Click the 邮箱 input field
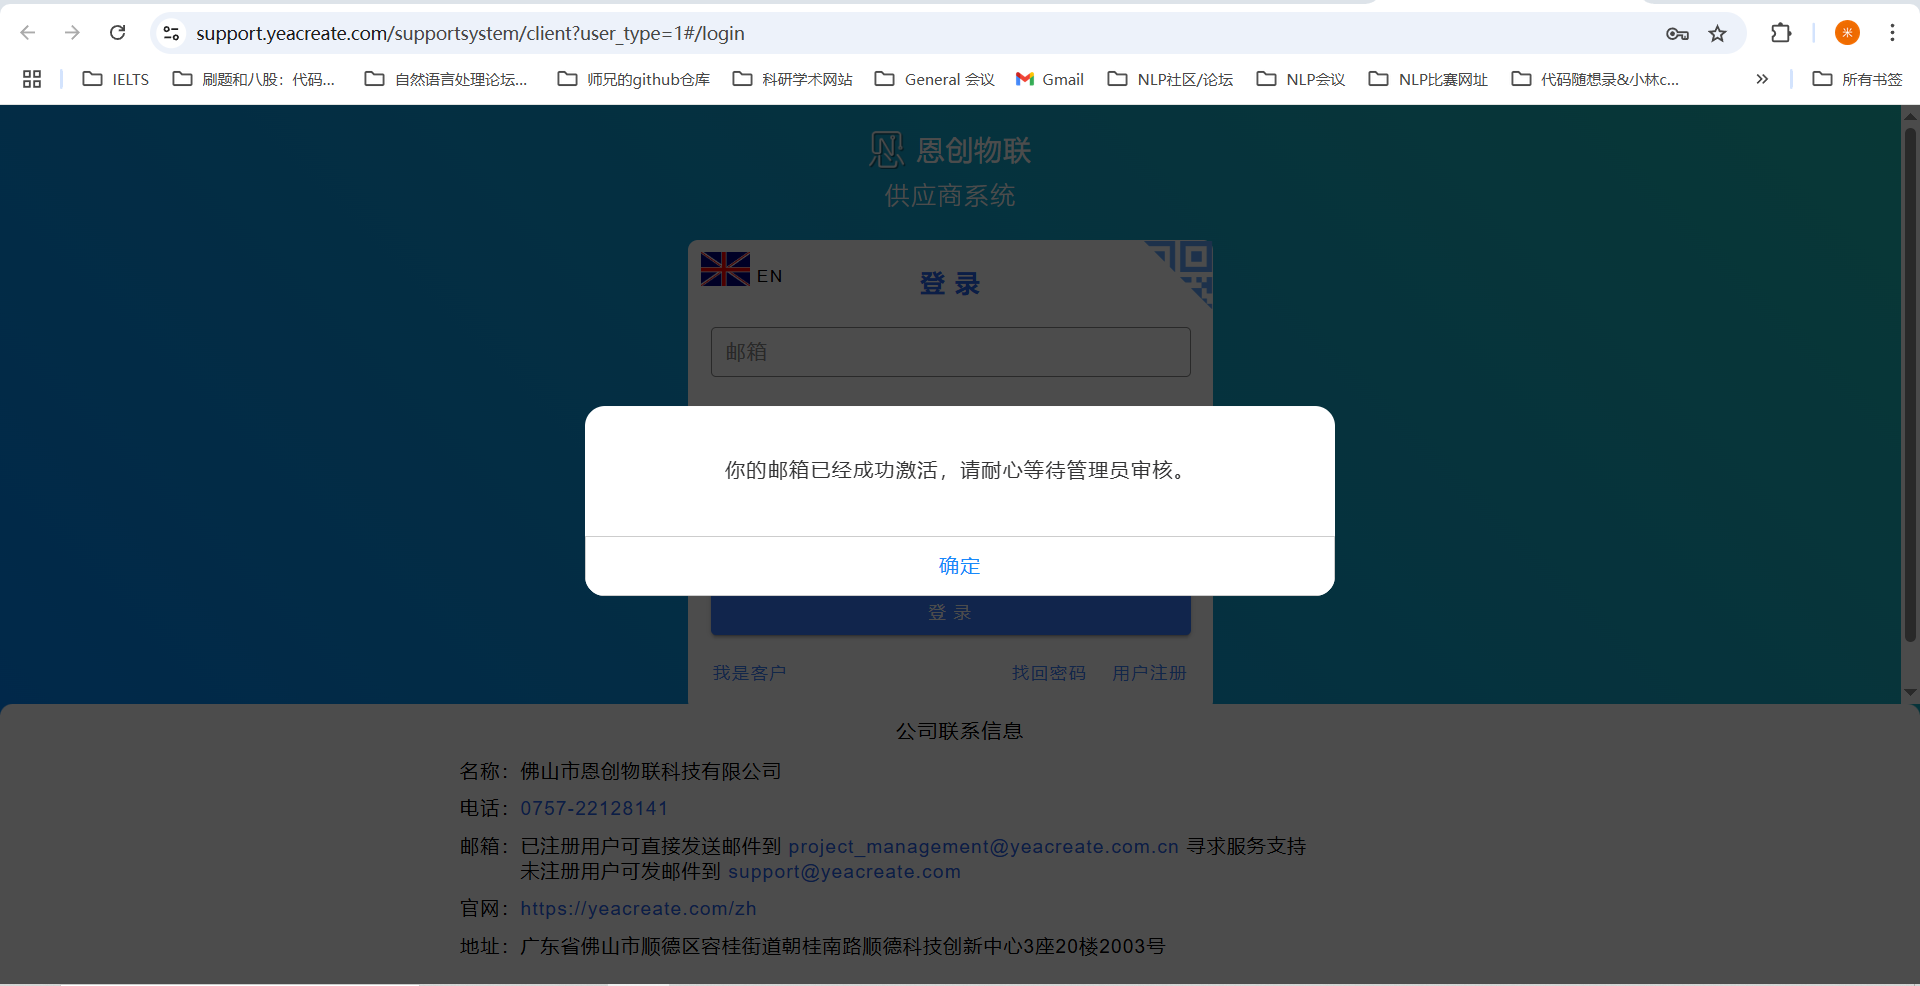Screen dimensions: 1920x986 pos(950,352)
